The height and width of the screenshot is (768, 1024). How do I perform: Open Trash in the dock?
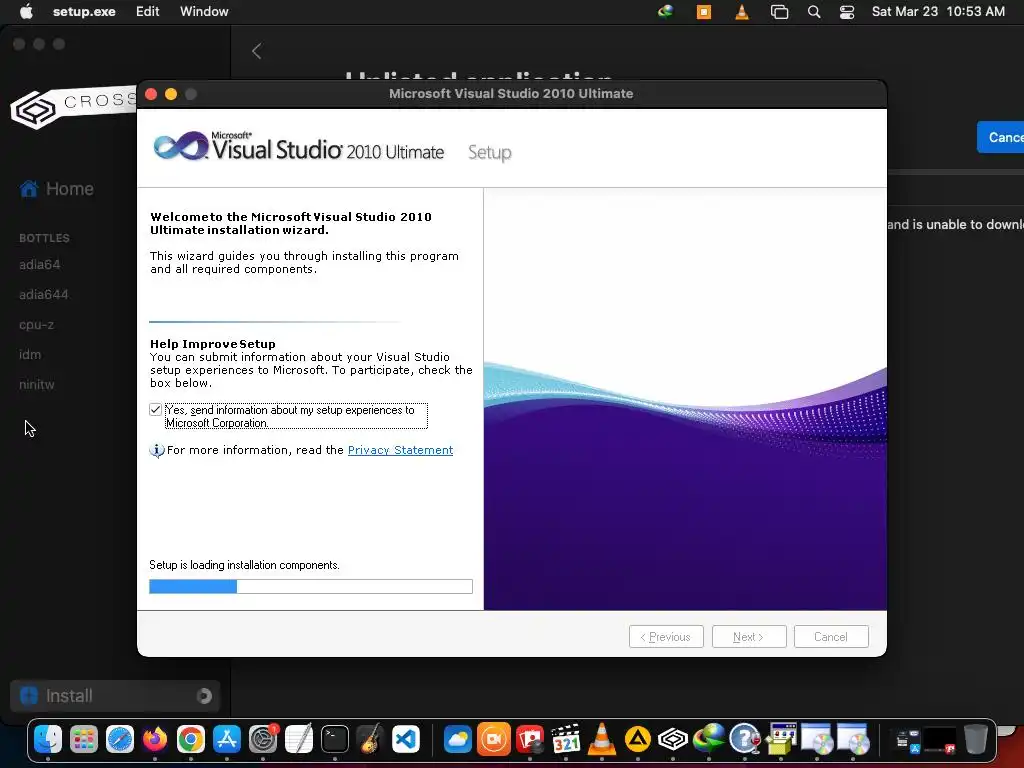coord(976,740)
